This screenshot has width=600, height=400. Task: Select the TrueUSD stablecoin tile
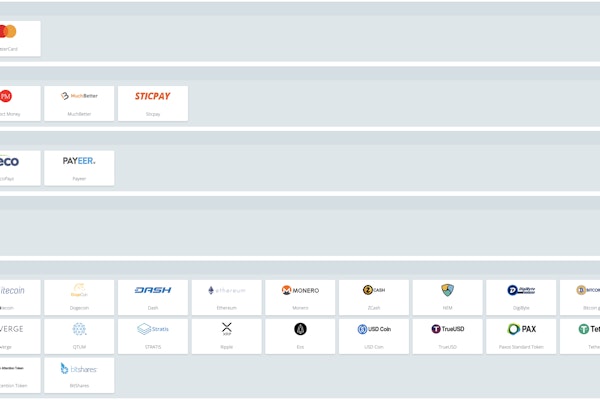pos(447,336)
